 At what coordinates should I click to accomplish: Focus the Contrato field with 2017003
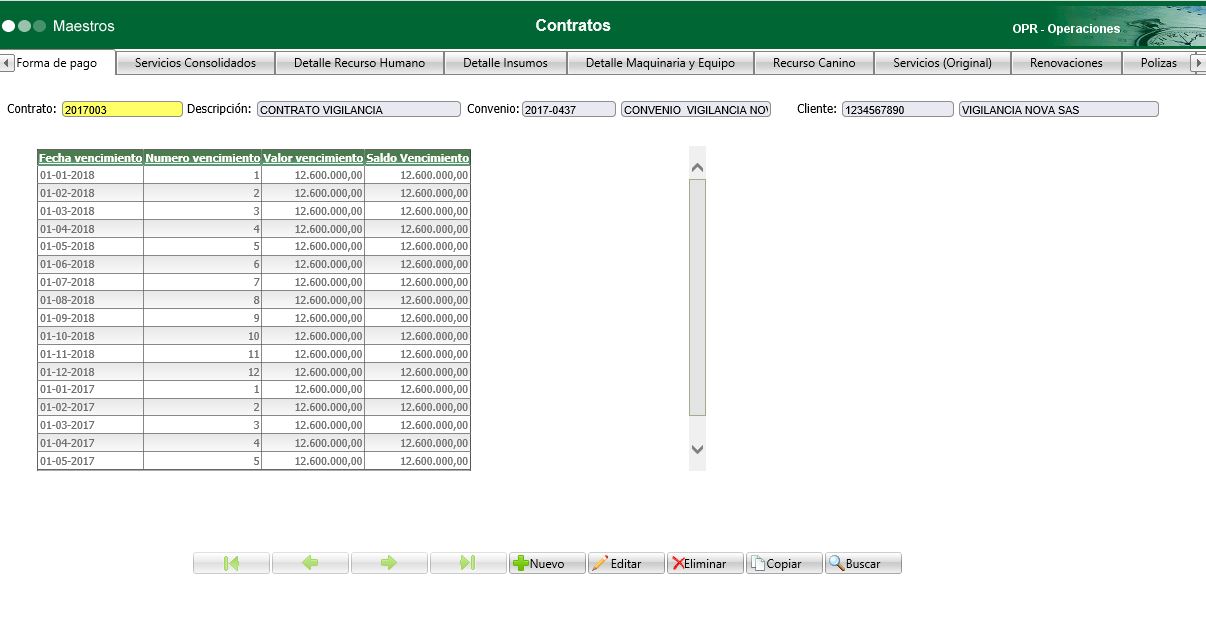(x=122, y=109)
